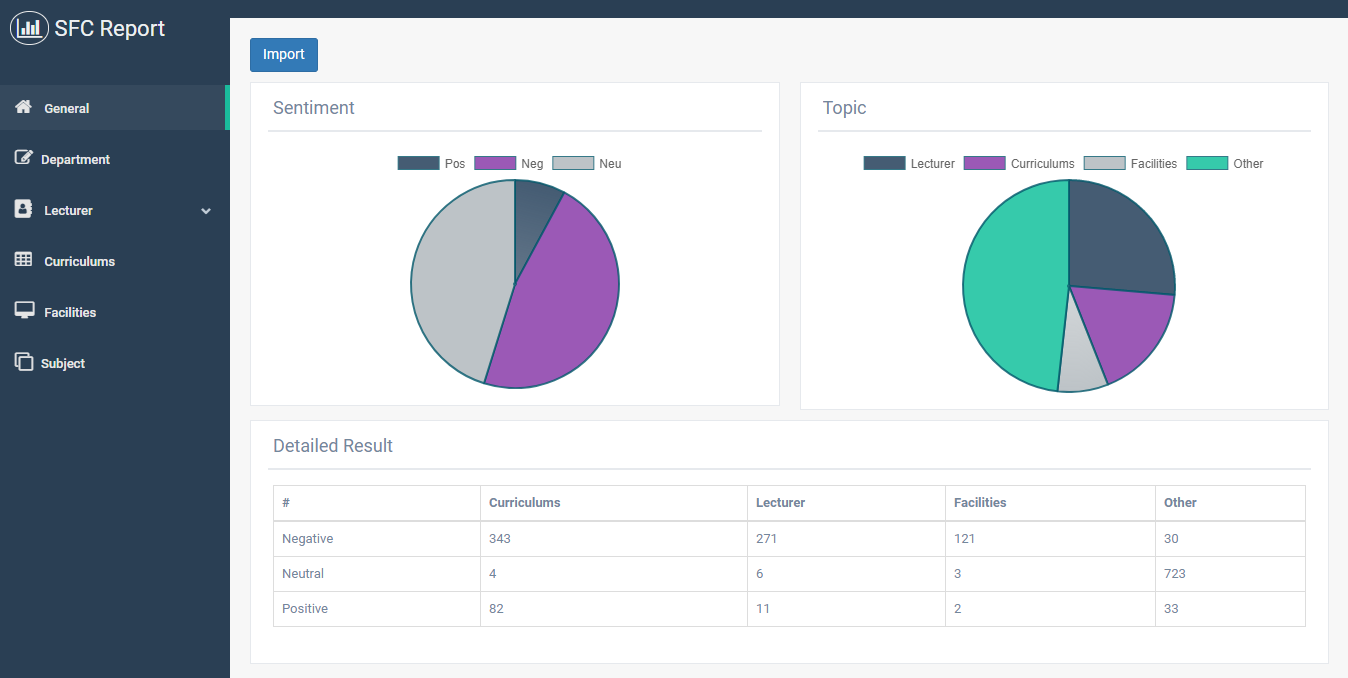
Task: Click the Import button
Action: coord(284,55)
